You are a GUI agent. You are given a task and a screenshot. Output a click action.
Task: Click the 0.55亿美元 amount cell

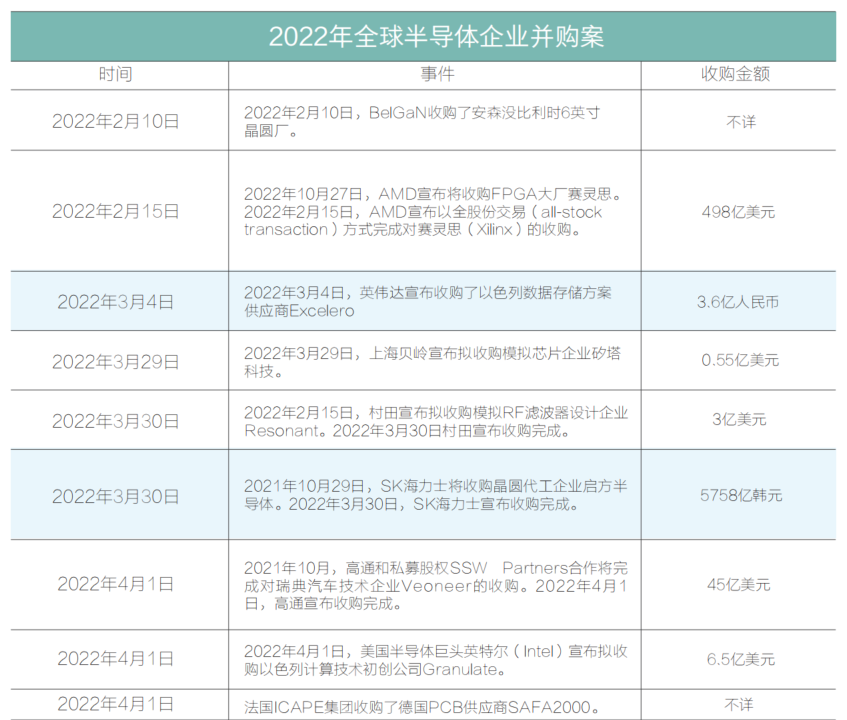click(x=739, y=360)
